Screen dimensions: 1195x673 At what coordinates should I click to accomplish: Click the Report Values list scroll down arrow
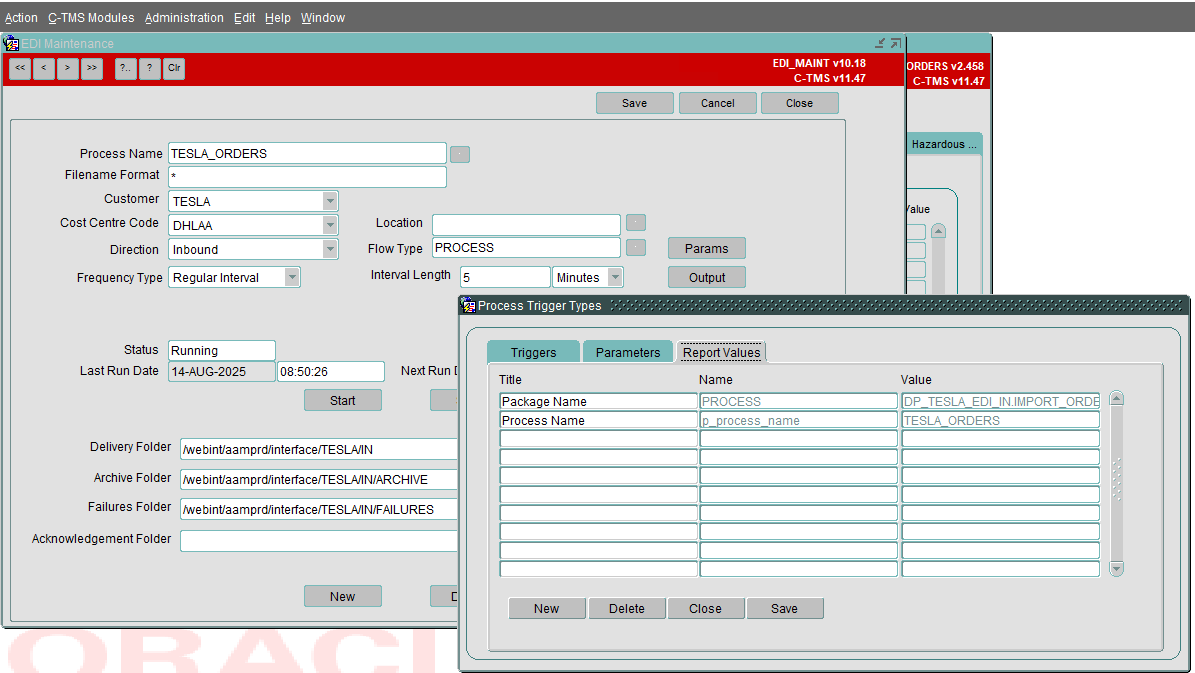click(x=1117, y=569)
